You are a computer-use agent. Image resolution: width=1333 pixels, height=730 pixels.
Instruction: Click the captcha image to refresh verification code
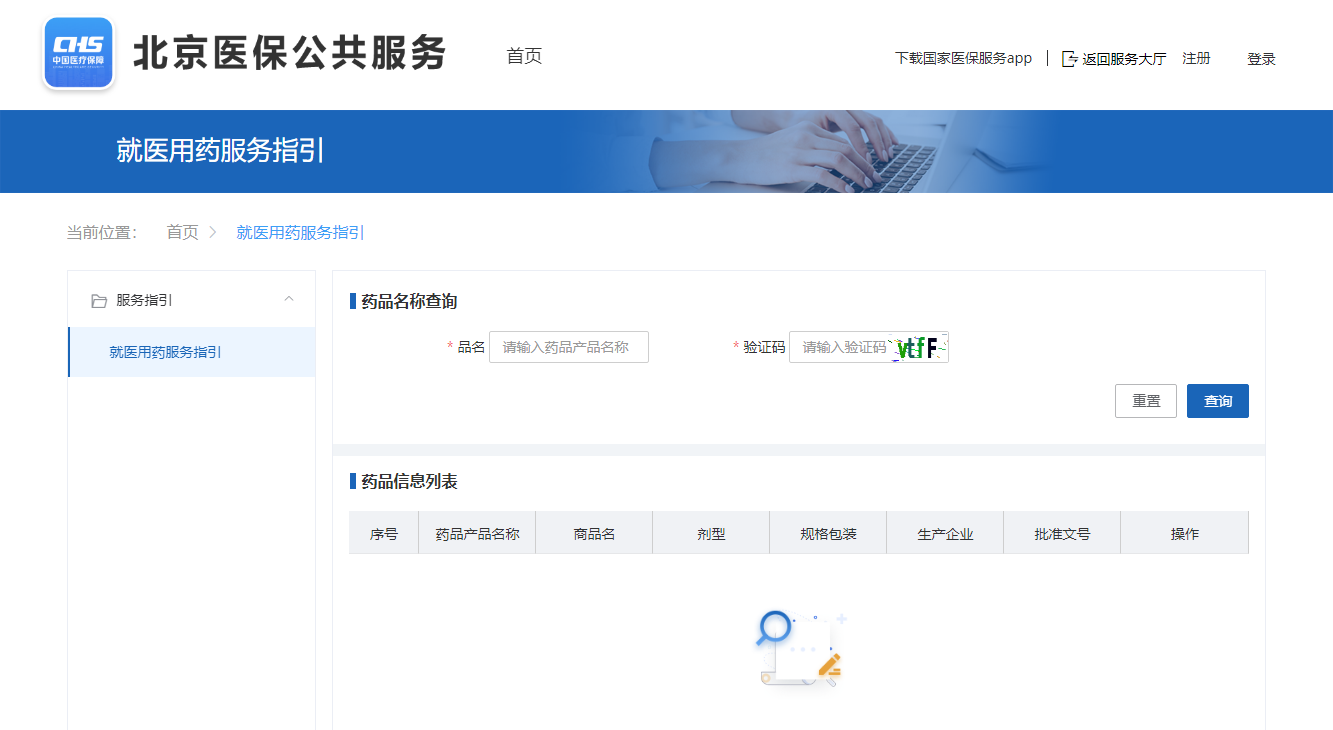tap(919, 347)
